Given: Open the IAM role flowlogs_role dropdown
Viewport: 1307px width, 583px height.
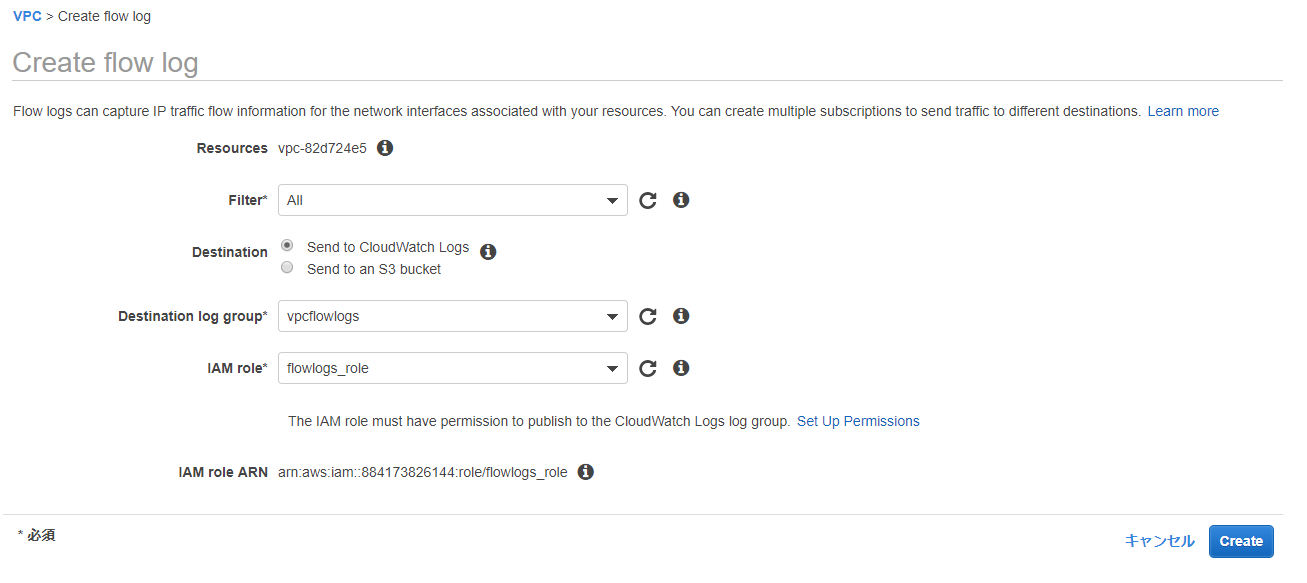Looking at the screenshot, I should pyautogui.click(x=452, y=368).
